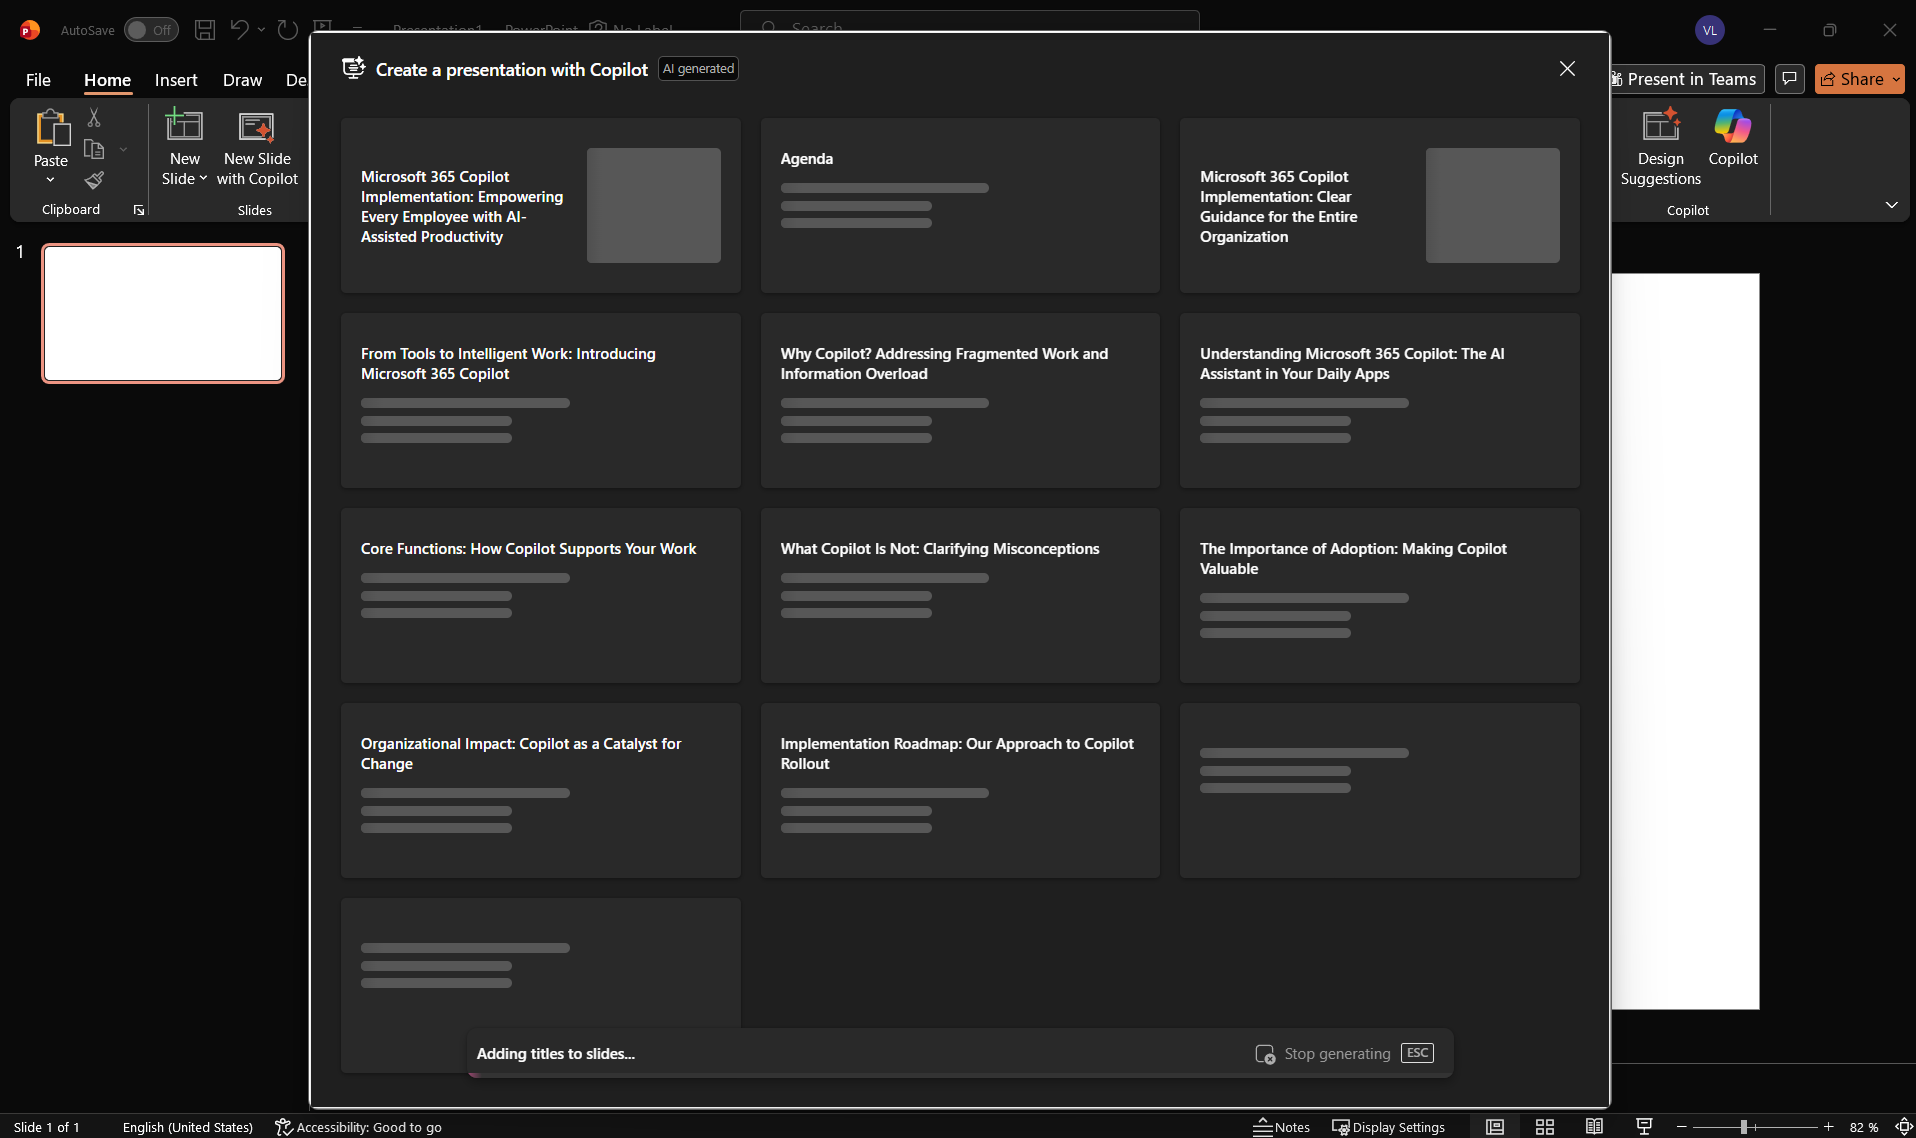The height and width of the screenshot is (1138, 1916).
Task: Toggle the Notes pane
Action: [x=1281, y=1127]
